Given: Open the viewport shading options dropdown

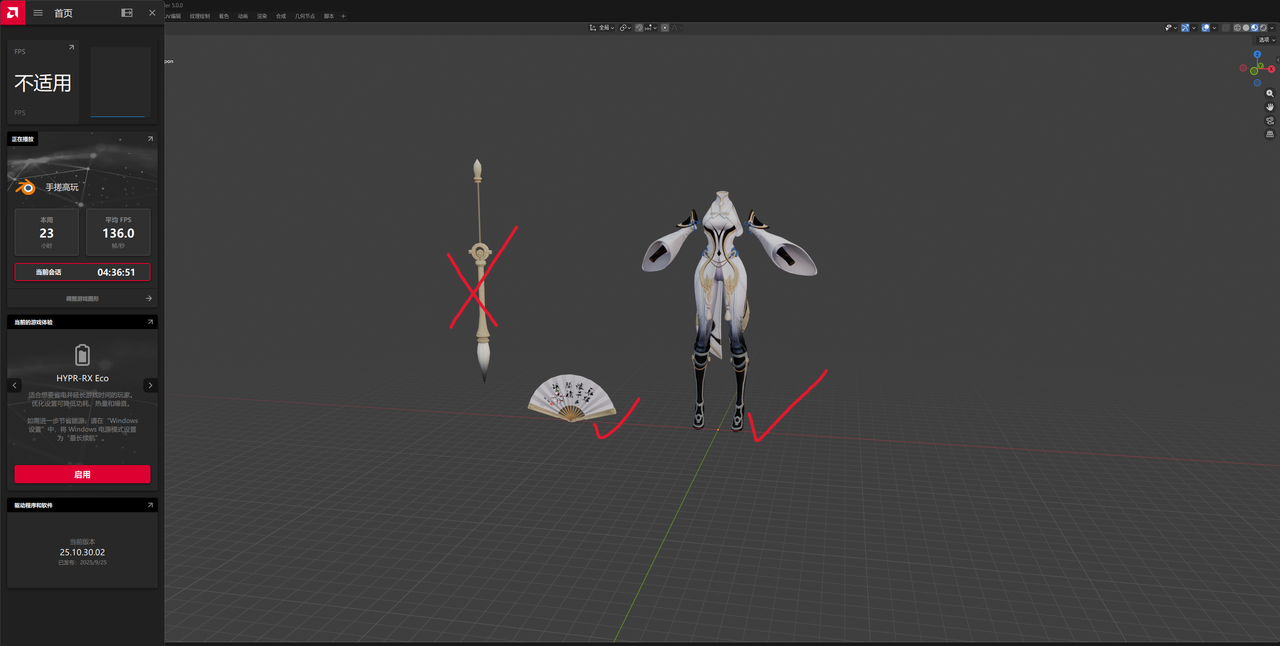Looking at the screenshot, I should (x=1272, y=28).
